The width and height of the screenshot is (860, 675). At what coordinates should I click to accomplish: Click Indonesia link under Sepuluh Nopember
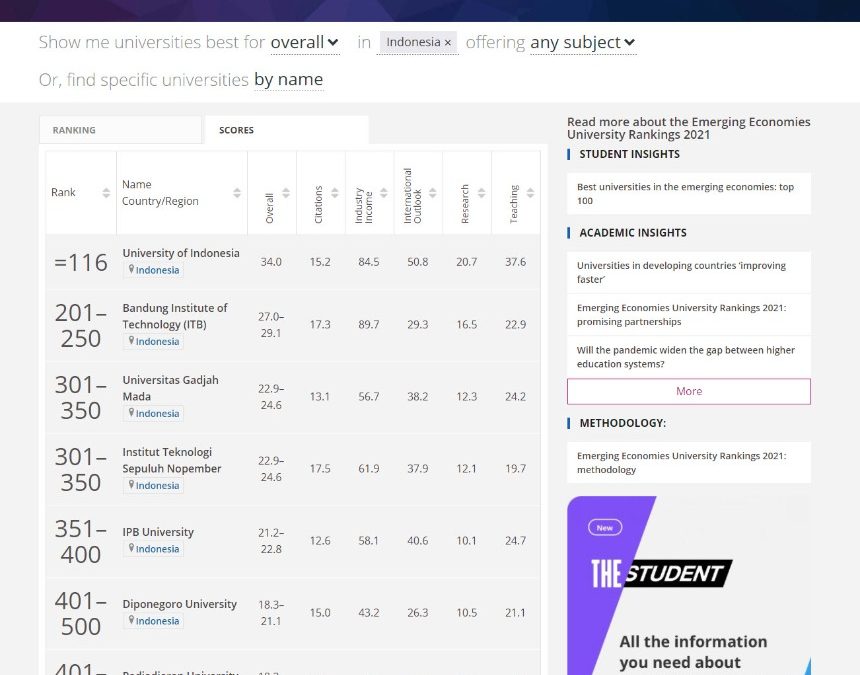(157, 485)
